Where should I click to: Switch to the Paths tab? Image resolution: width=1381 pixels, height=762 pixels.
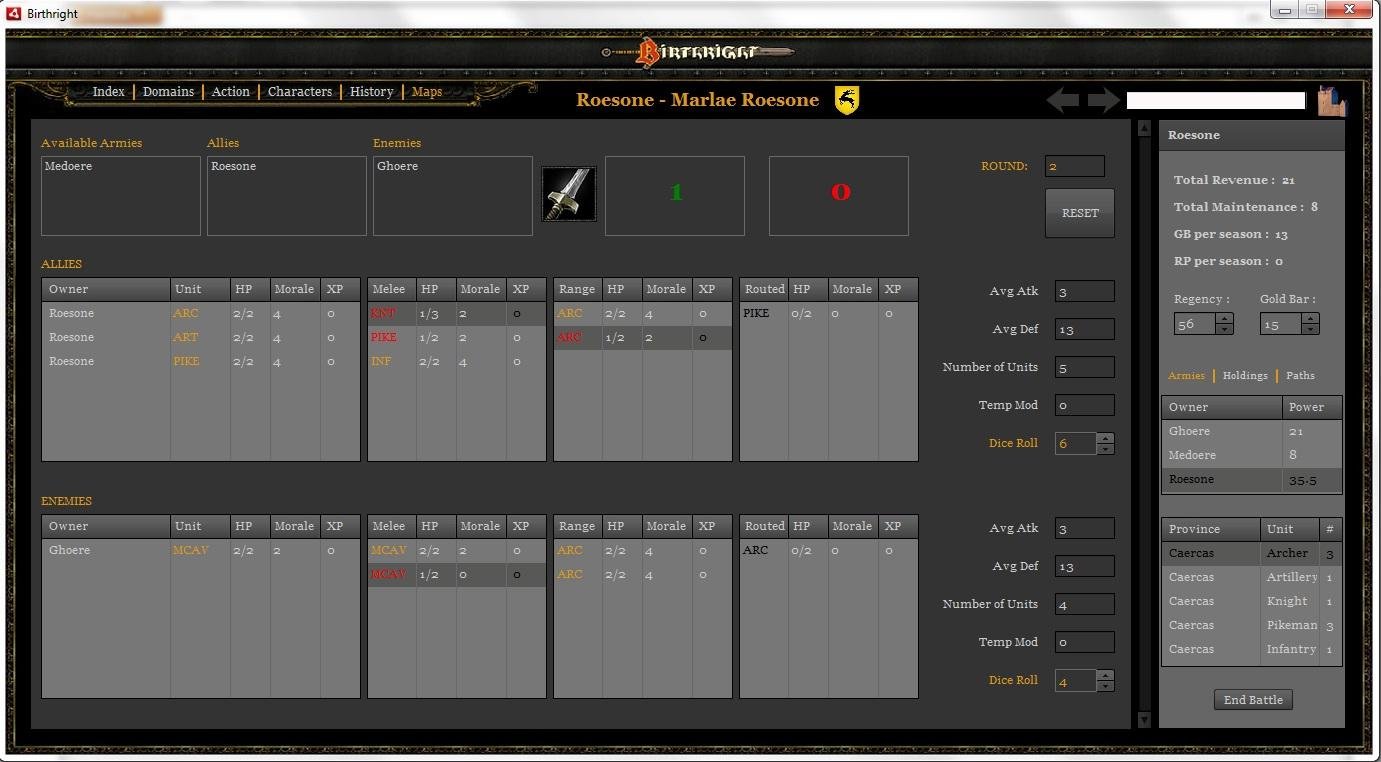(1300, 376)
